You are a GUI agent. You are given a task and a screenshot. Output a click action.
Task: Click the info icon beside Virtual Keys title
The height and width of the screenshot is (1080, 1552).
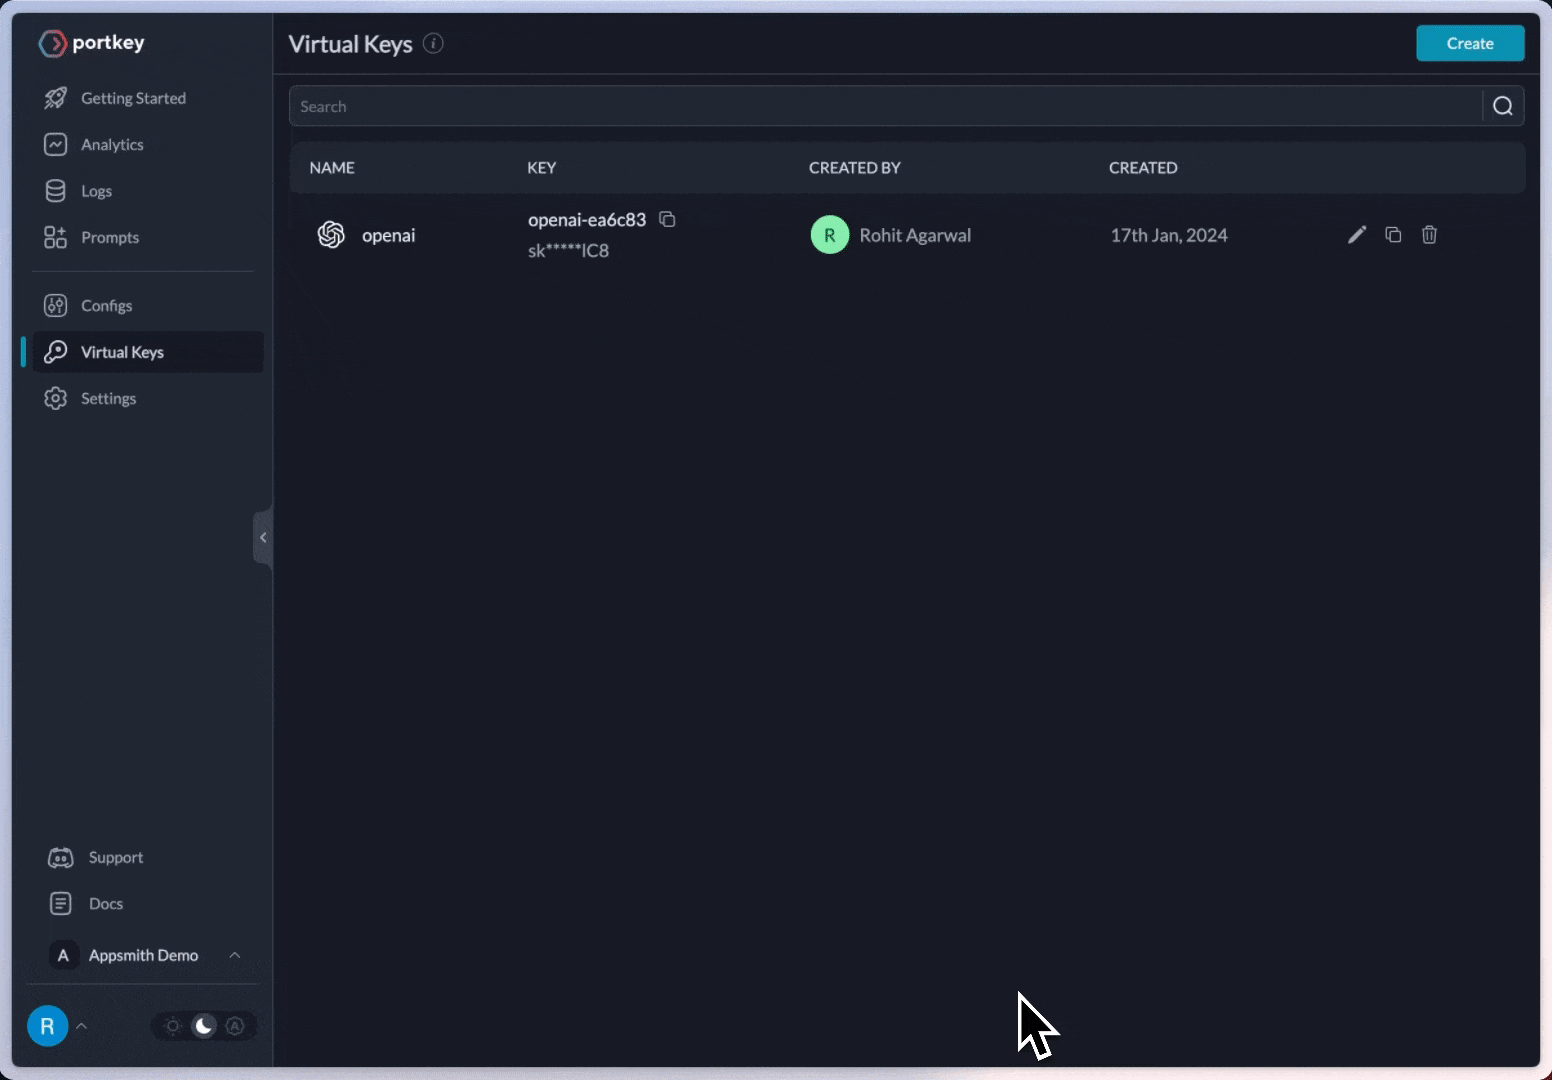point(433,43)
